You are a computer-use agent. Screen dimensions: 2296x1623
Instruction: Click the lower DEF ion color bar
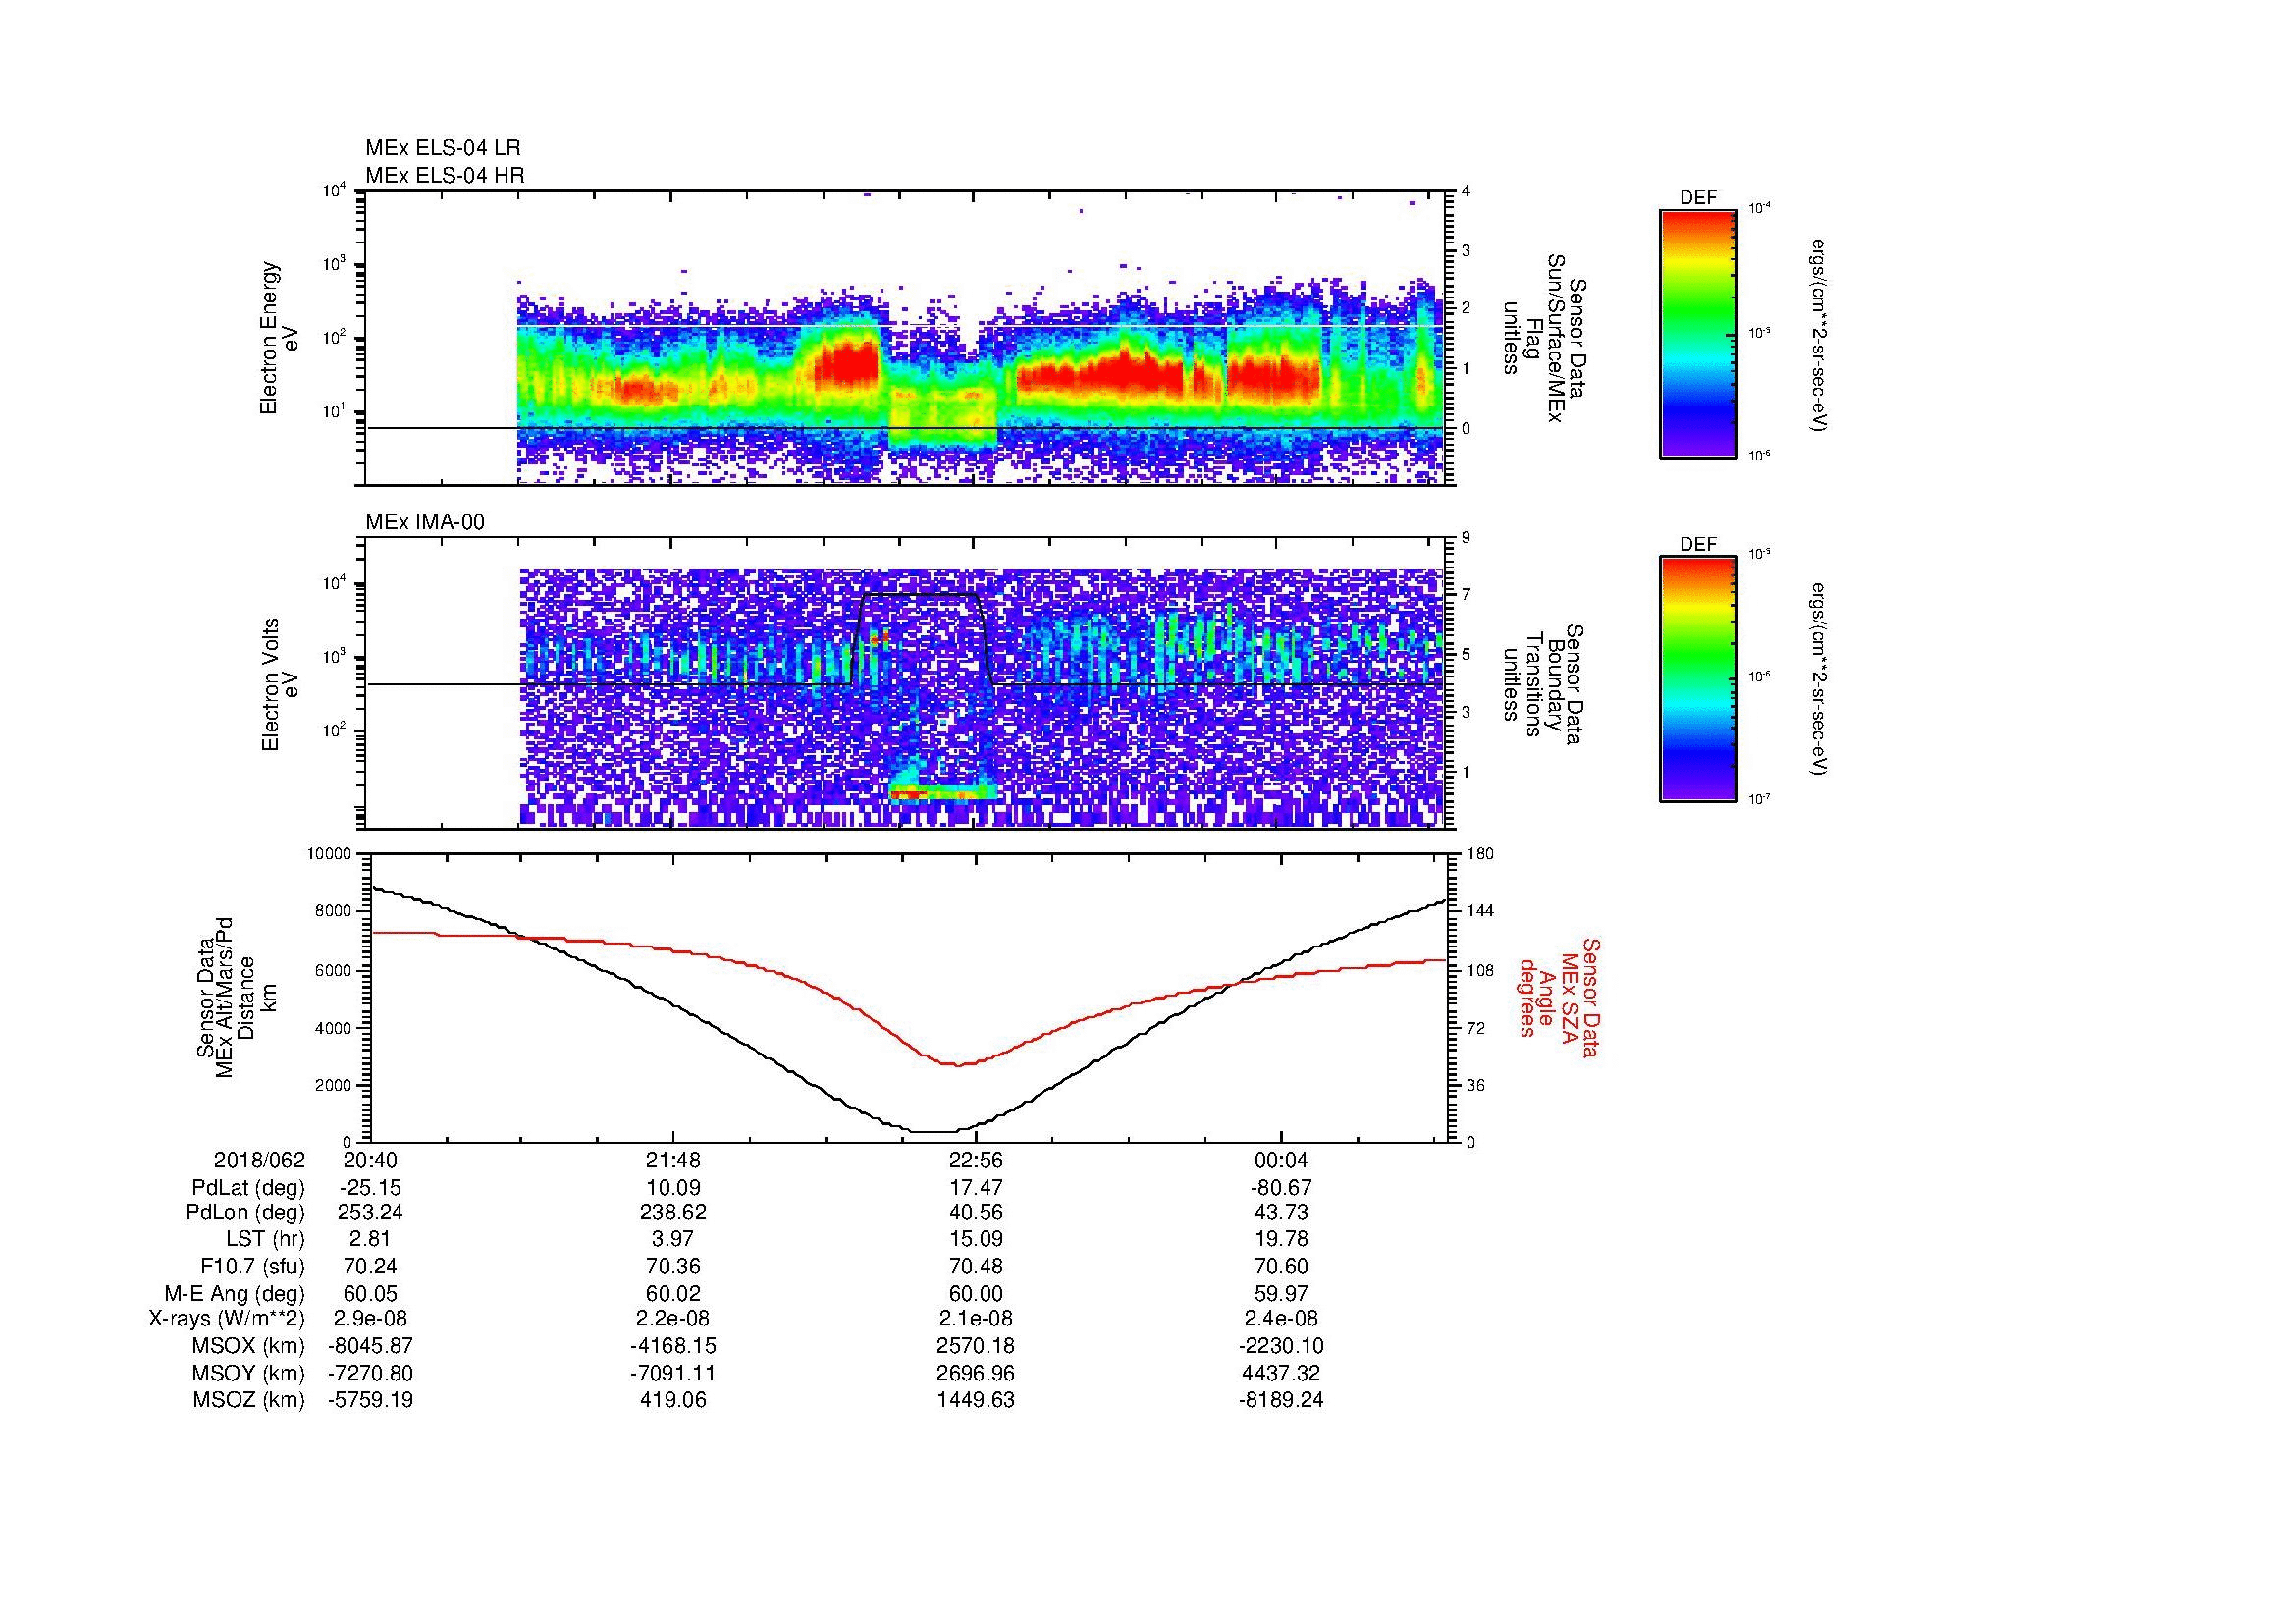point(1698,680)
